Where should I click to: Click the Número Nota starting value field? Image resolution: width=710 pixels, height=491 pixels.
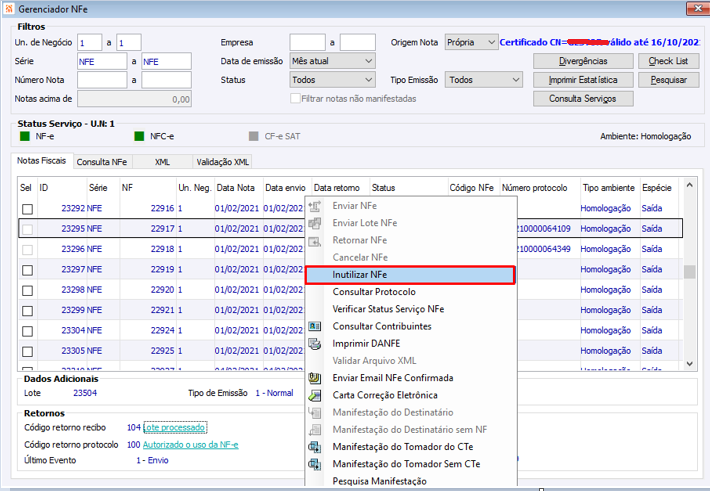[102, 80]
